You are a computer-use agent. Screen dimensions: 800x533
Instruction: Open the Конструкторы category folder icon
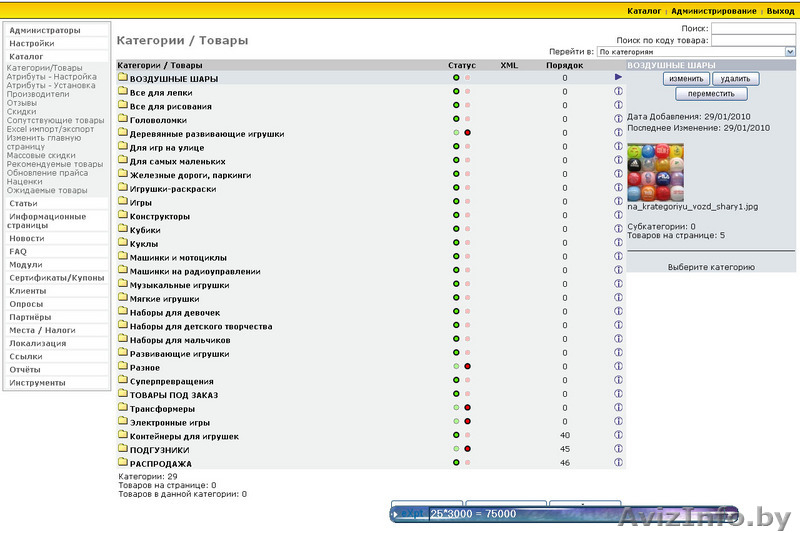point(122,216)
